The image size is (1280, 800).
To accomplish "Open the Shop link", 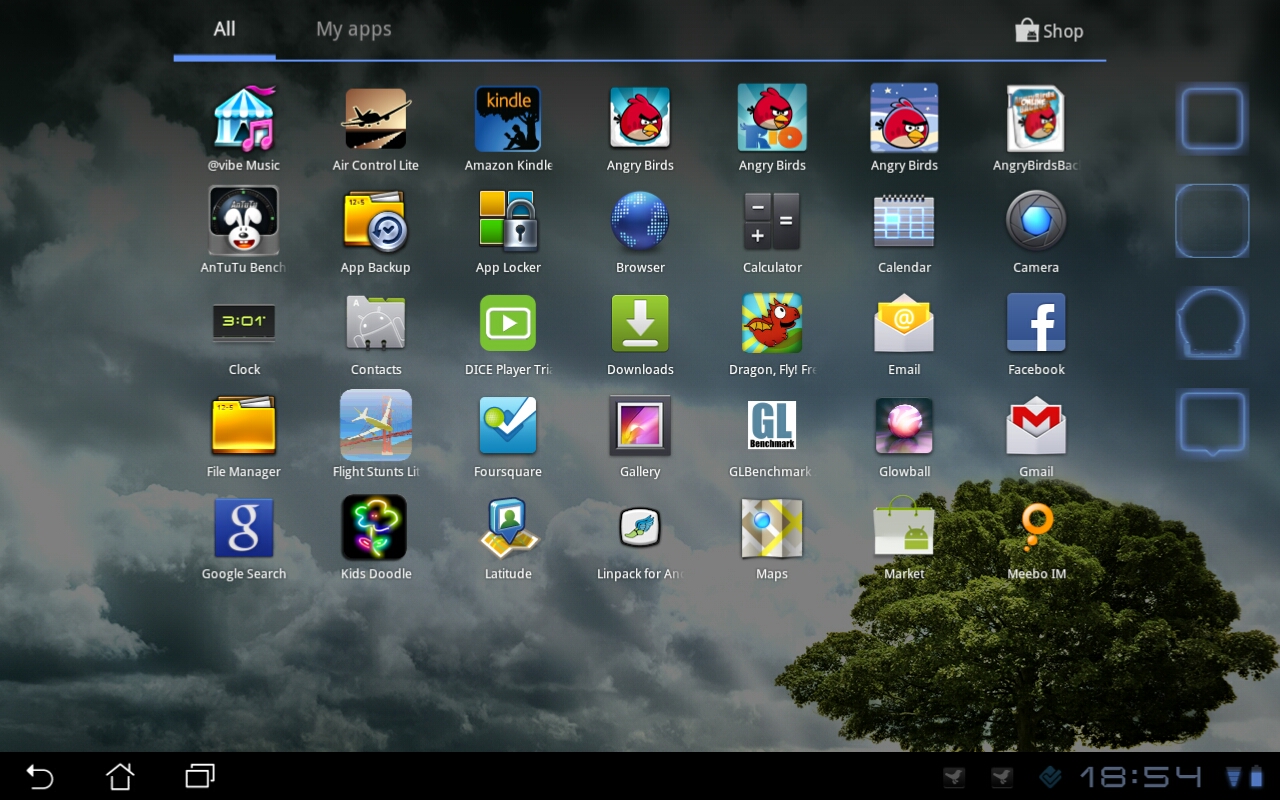I will 1049,31.
